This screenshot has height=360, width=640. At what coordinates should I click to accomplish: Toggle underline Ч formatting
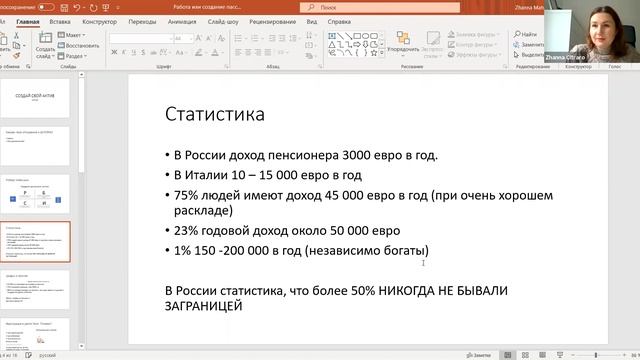134,52
